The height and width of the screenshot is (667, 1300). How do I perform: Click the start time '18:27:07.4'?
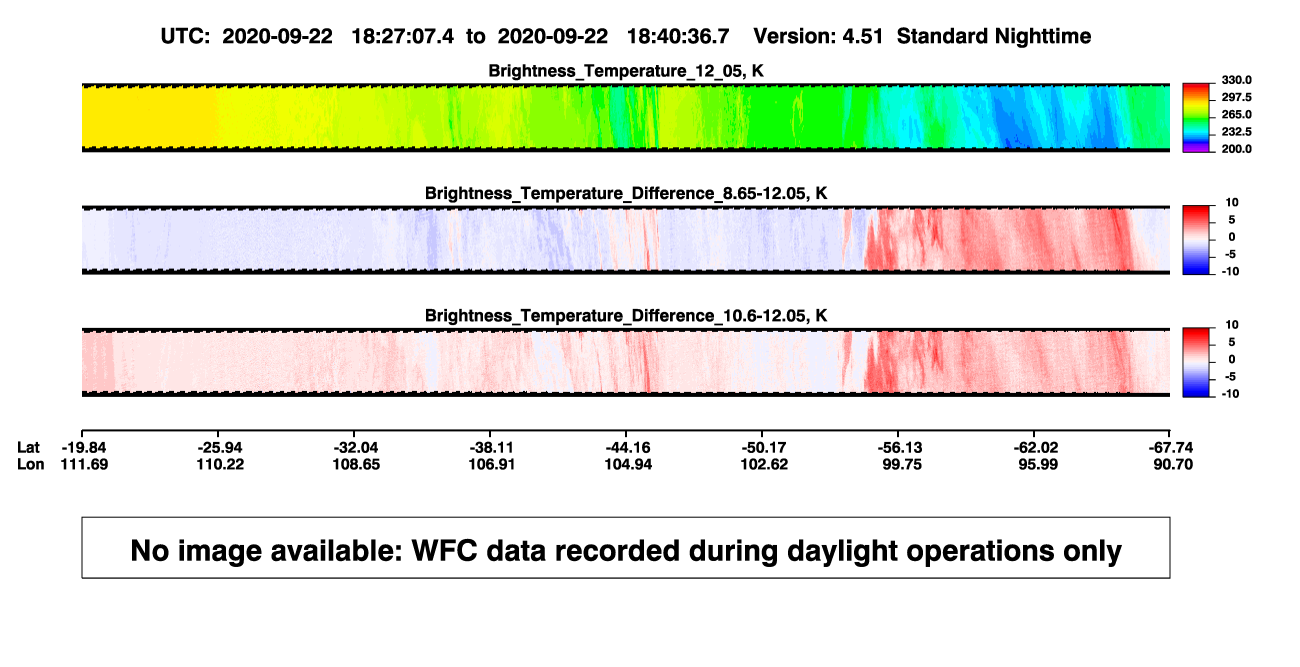coord(402,36)
